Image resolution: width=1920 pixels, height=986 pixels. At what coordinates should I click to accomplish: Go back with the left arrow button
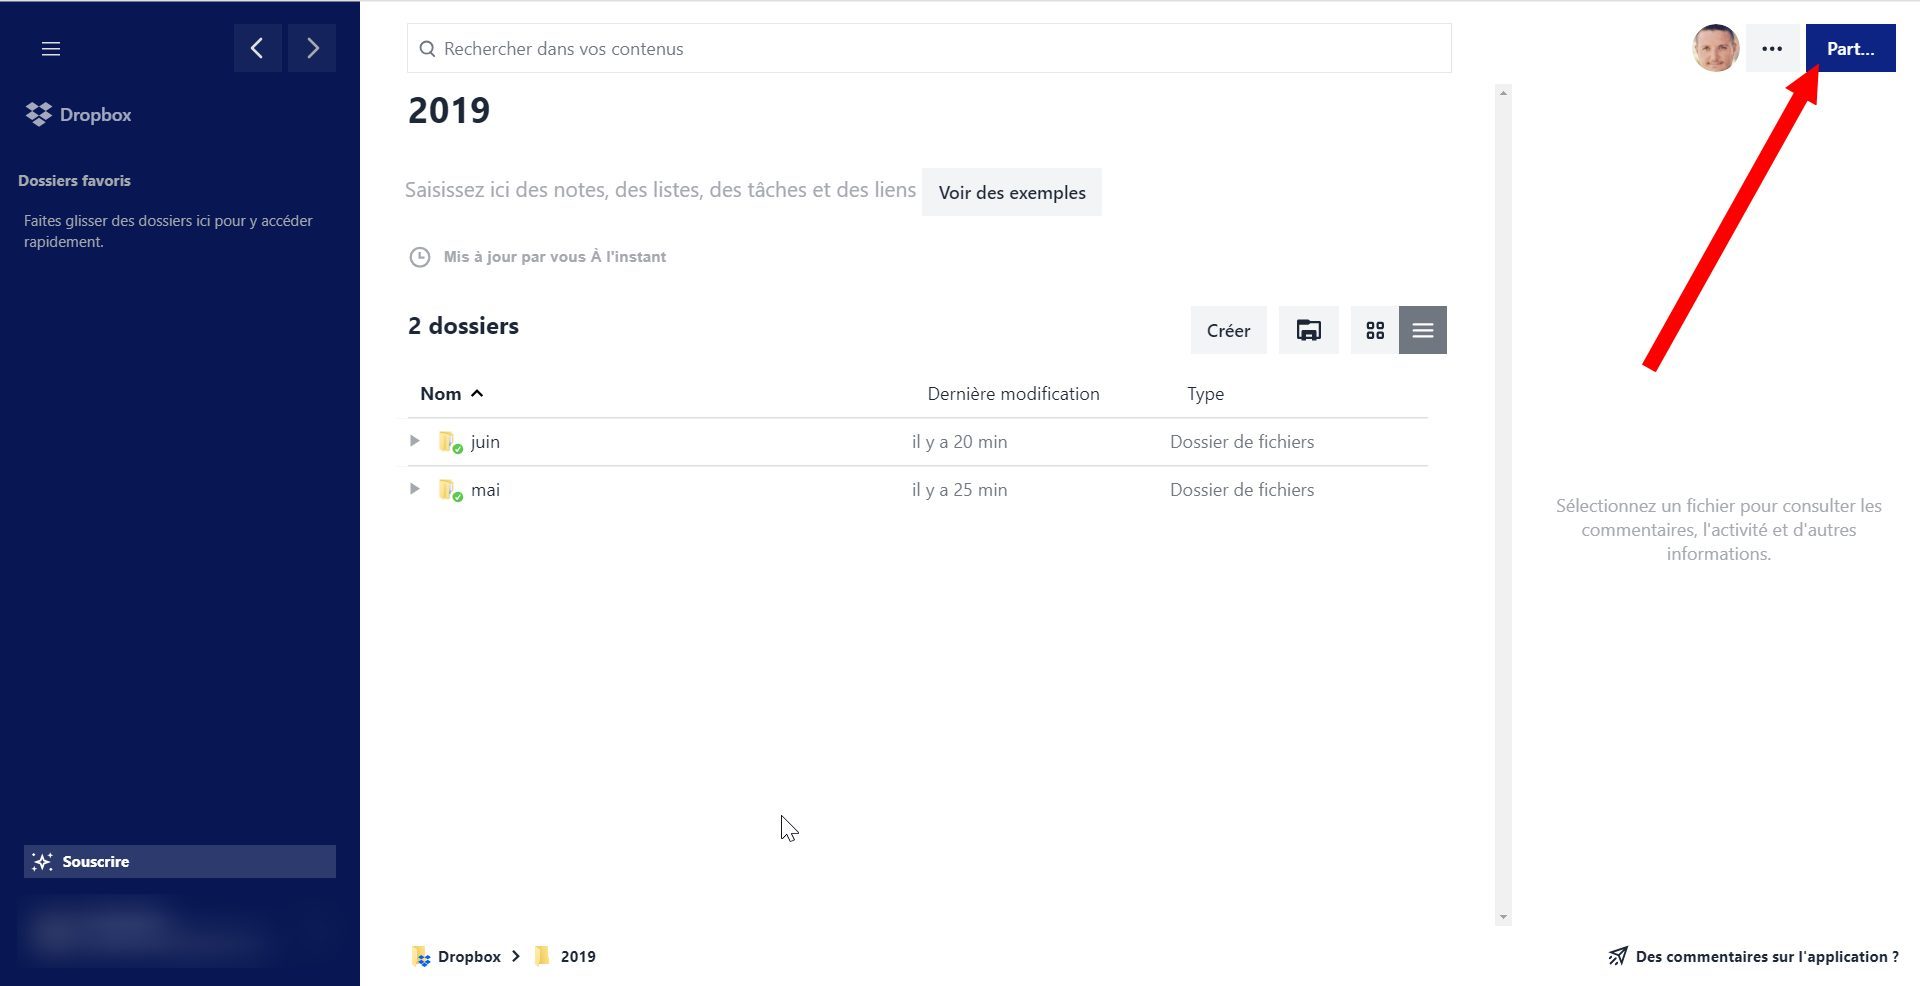click(258, 48)
